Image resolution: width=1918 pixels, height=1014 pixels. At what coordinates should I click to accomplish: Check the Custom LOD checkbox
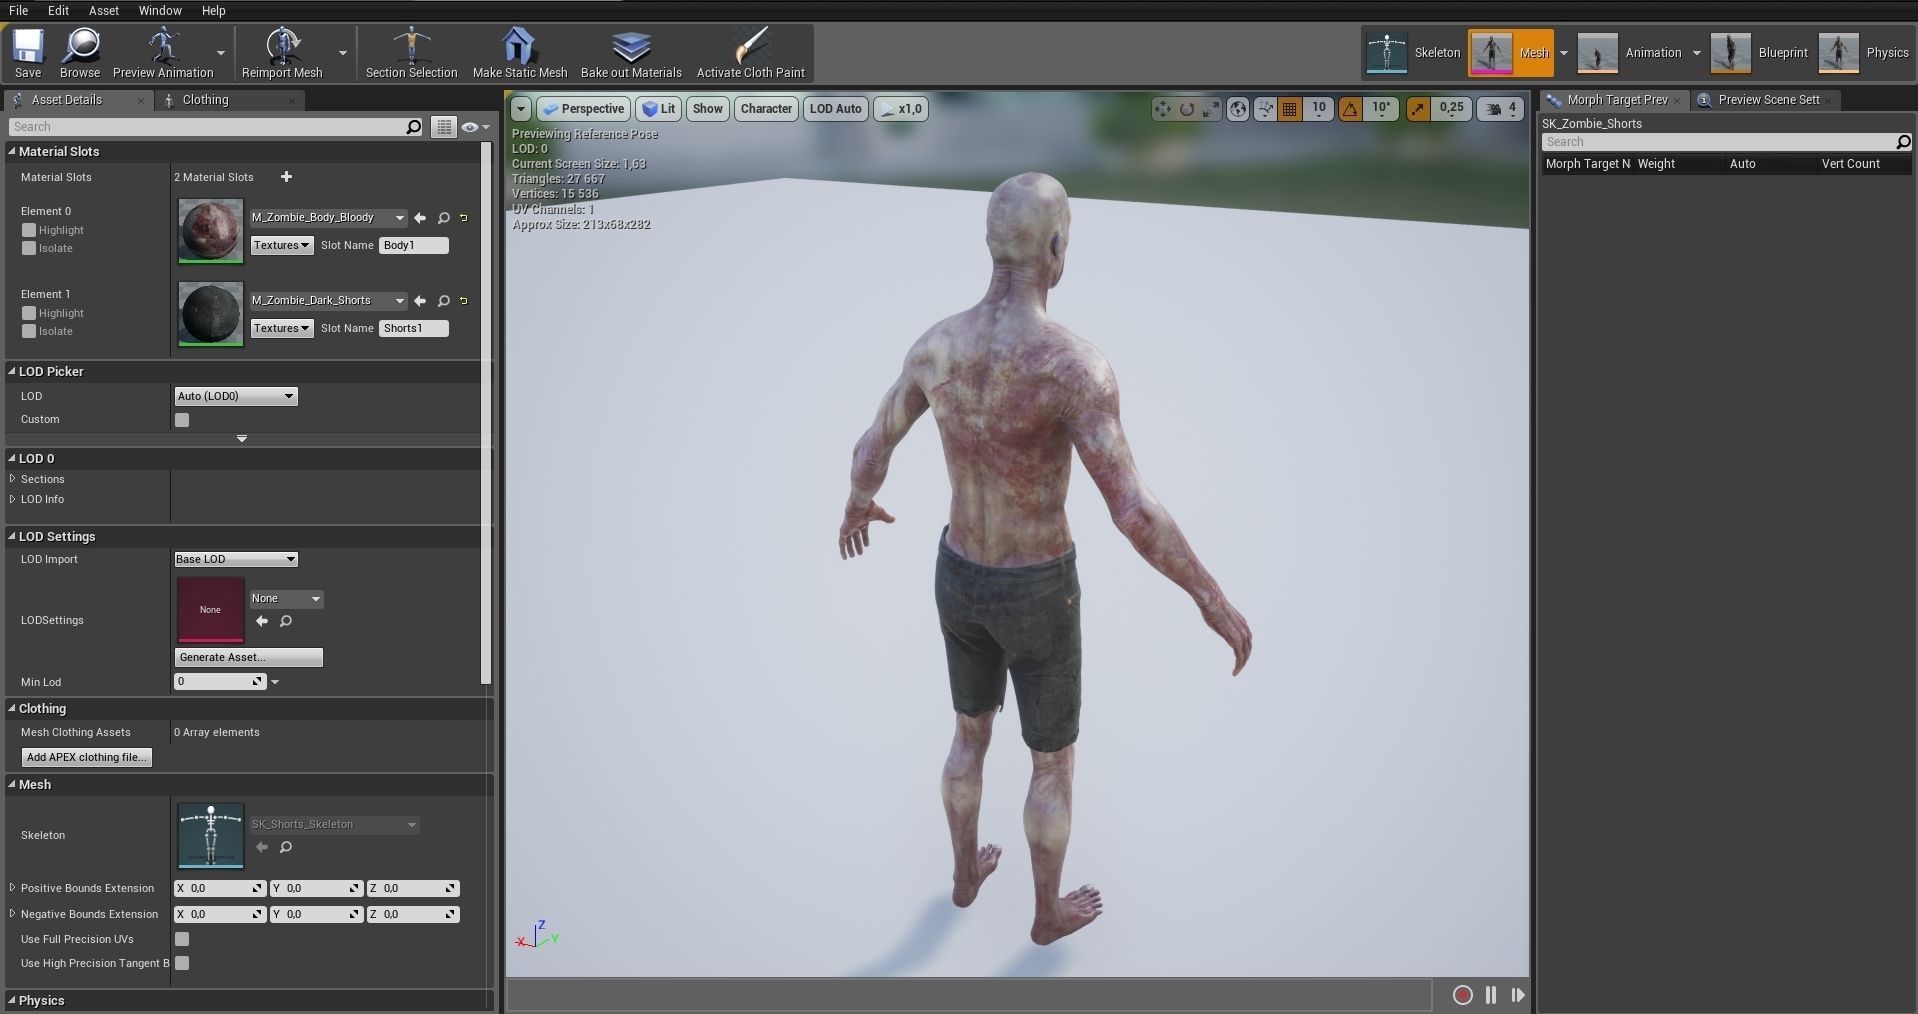pyautogui.click(x=182, y=420)
